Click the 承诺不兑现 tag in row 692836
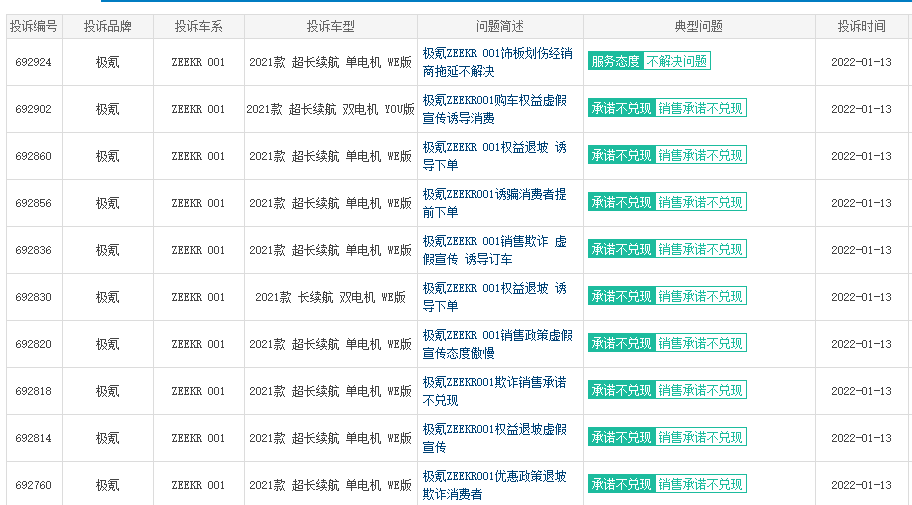The image size is (912, 505). click(x=621, y=250)
